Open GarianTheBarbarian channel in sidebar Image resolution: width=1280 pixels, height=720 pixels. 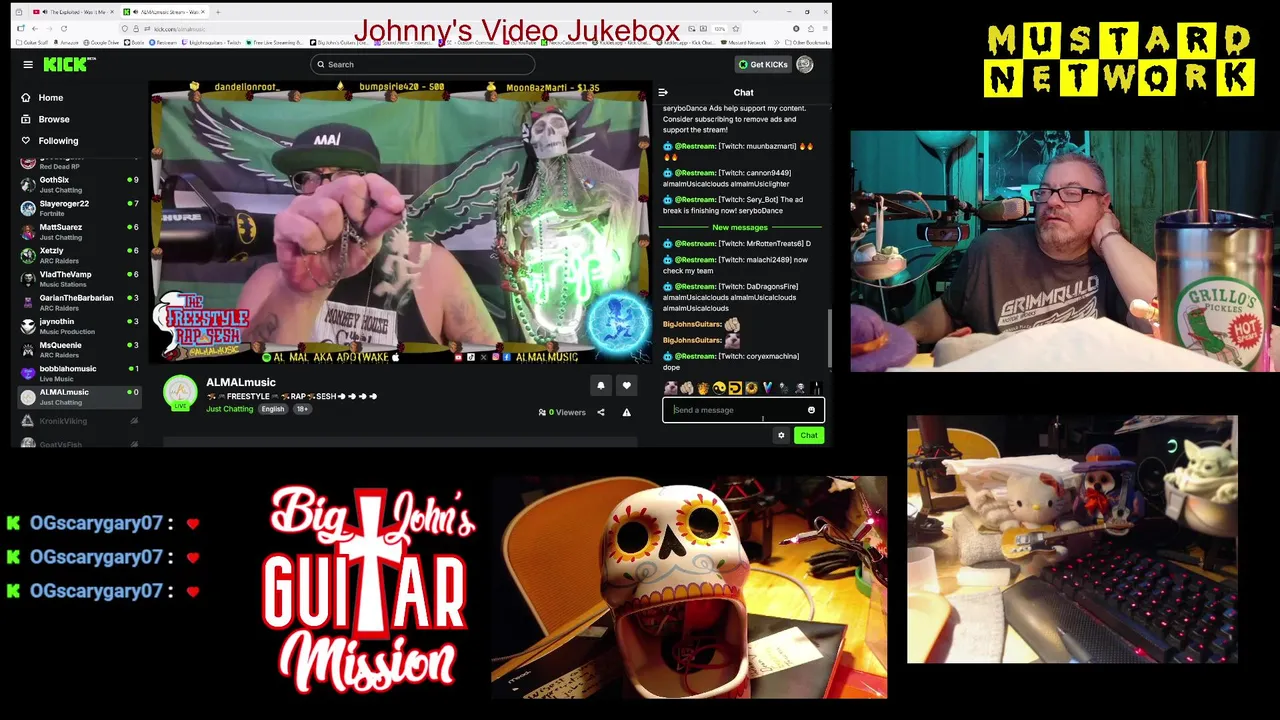point(78,302)
